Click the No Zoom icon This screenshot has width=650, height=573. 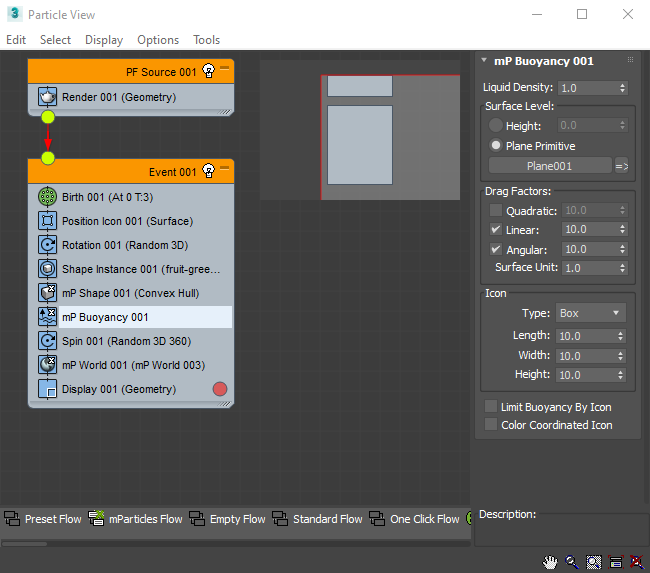coord(637,562)
